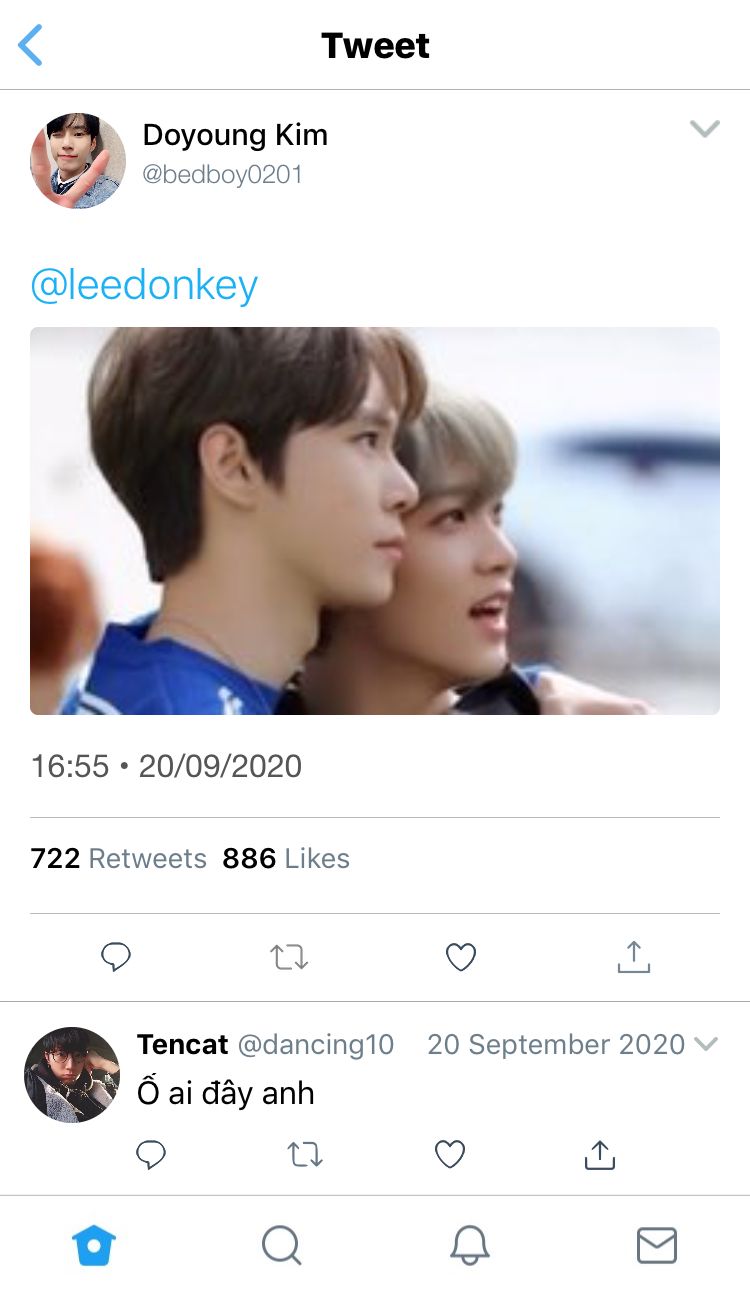Share Tencat's reply
Image resolution: width=750 pixels, height=1295 pixels.
click(598, 1155)
